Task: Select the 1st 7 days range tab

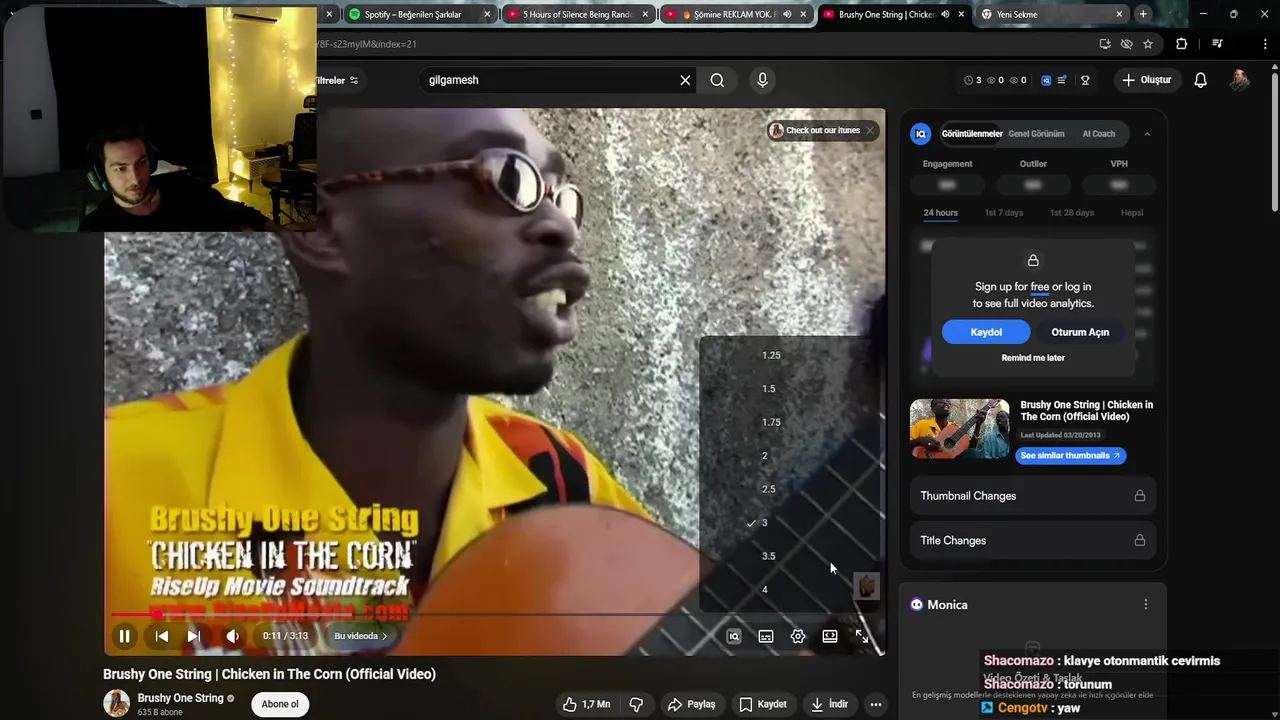Action: 1004,213
